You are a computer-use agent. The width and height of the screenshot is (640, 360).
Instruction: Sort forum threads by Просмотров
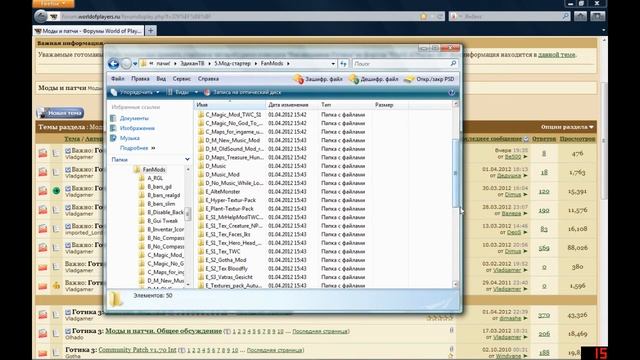click(x=577, y=139)
